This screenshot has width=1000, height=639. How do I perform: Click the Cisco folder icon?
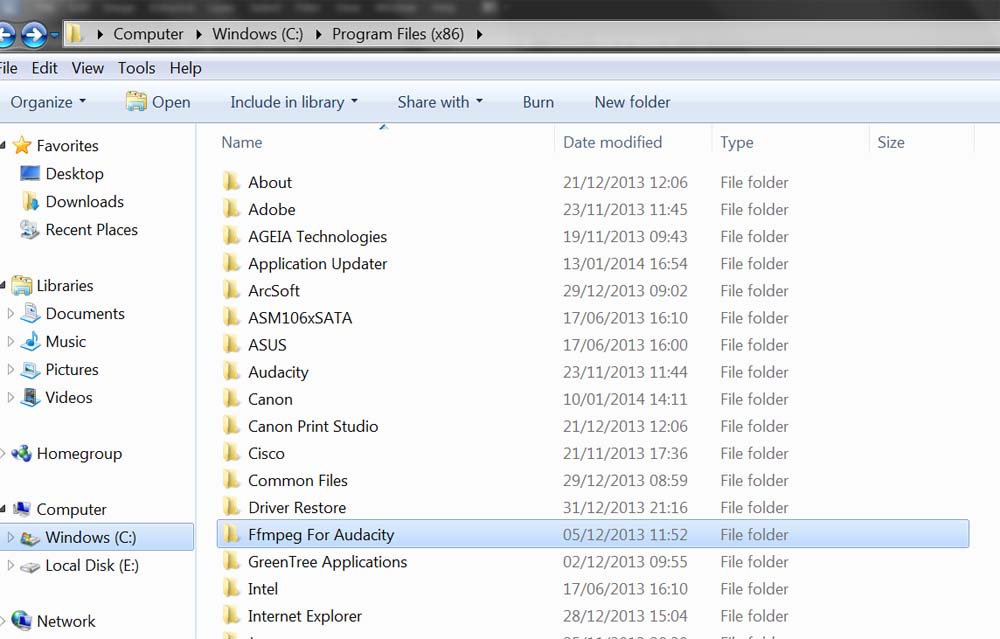[x=232, y=453]
